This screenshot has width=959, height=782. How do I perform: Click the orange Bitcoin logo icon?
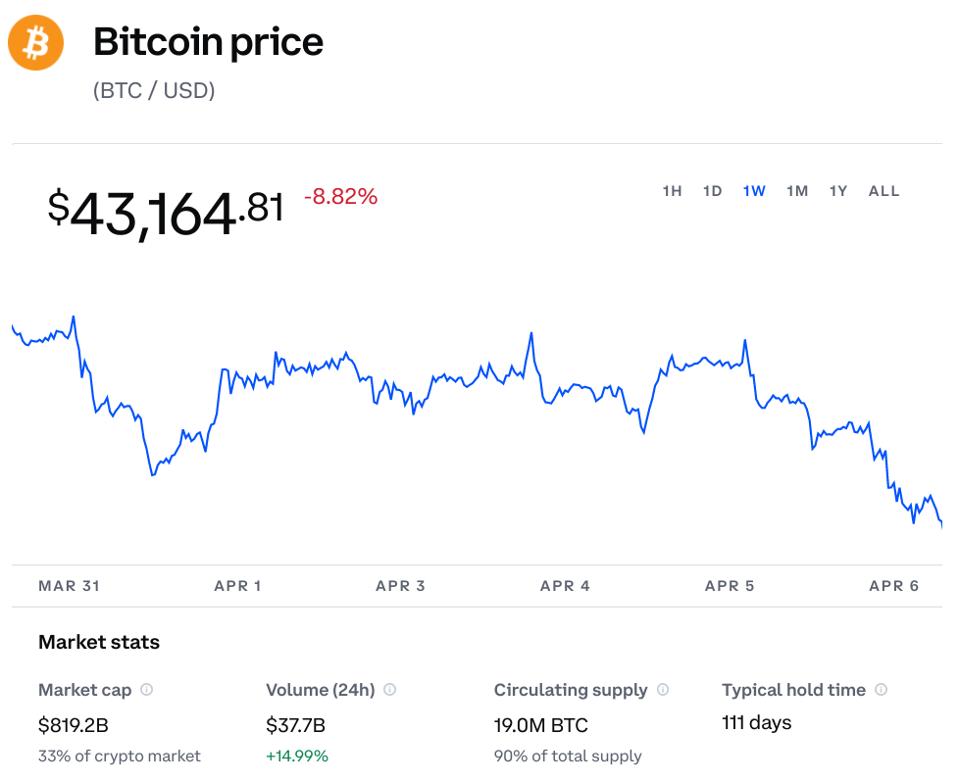point(36,43)
